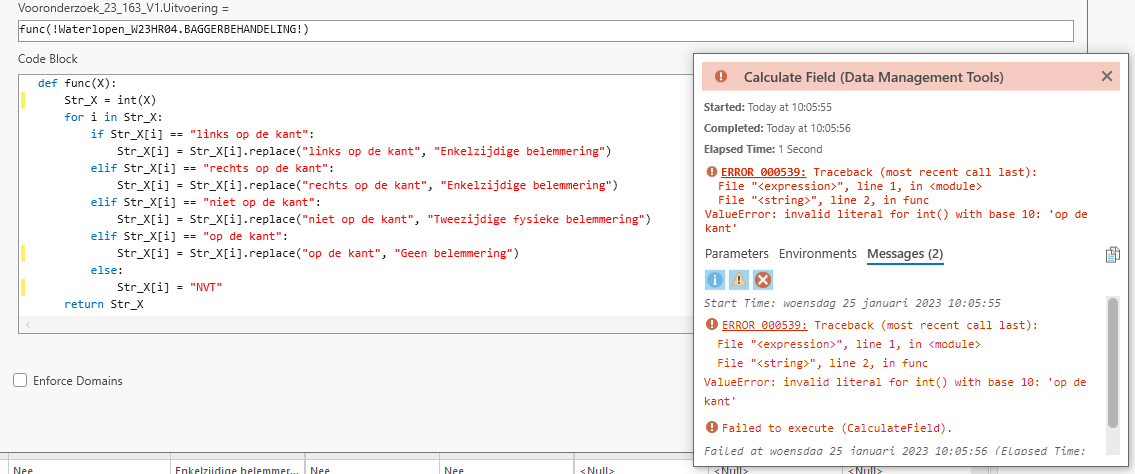Click the 'for i in Str_X:' line
The width and height of the screenshot is (1135, 474).
tap(114, 117)
